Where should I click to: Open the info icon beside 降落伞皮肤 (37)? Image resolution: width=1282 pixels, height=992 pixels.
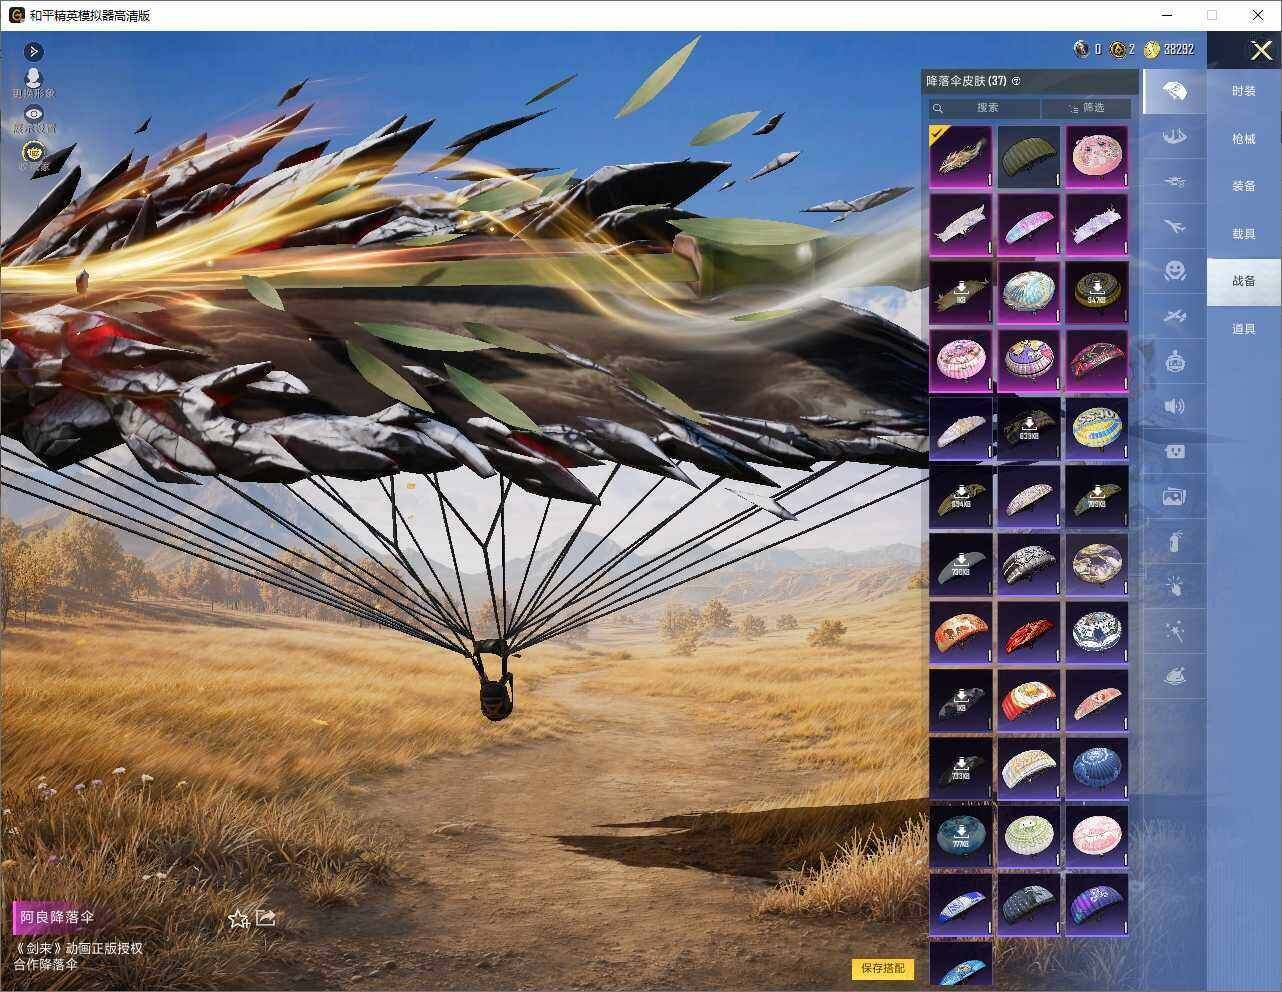pos(1017,81)
